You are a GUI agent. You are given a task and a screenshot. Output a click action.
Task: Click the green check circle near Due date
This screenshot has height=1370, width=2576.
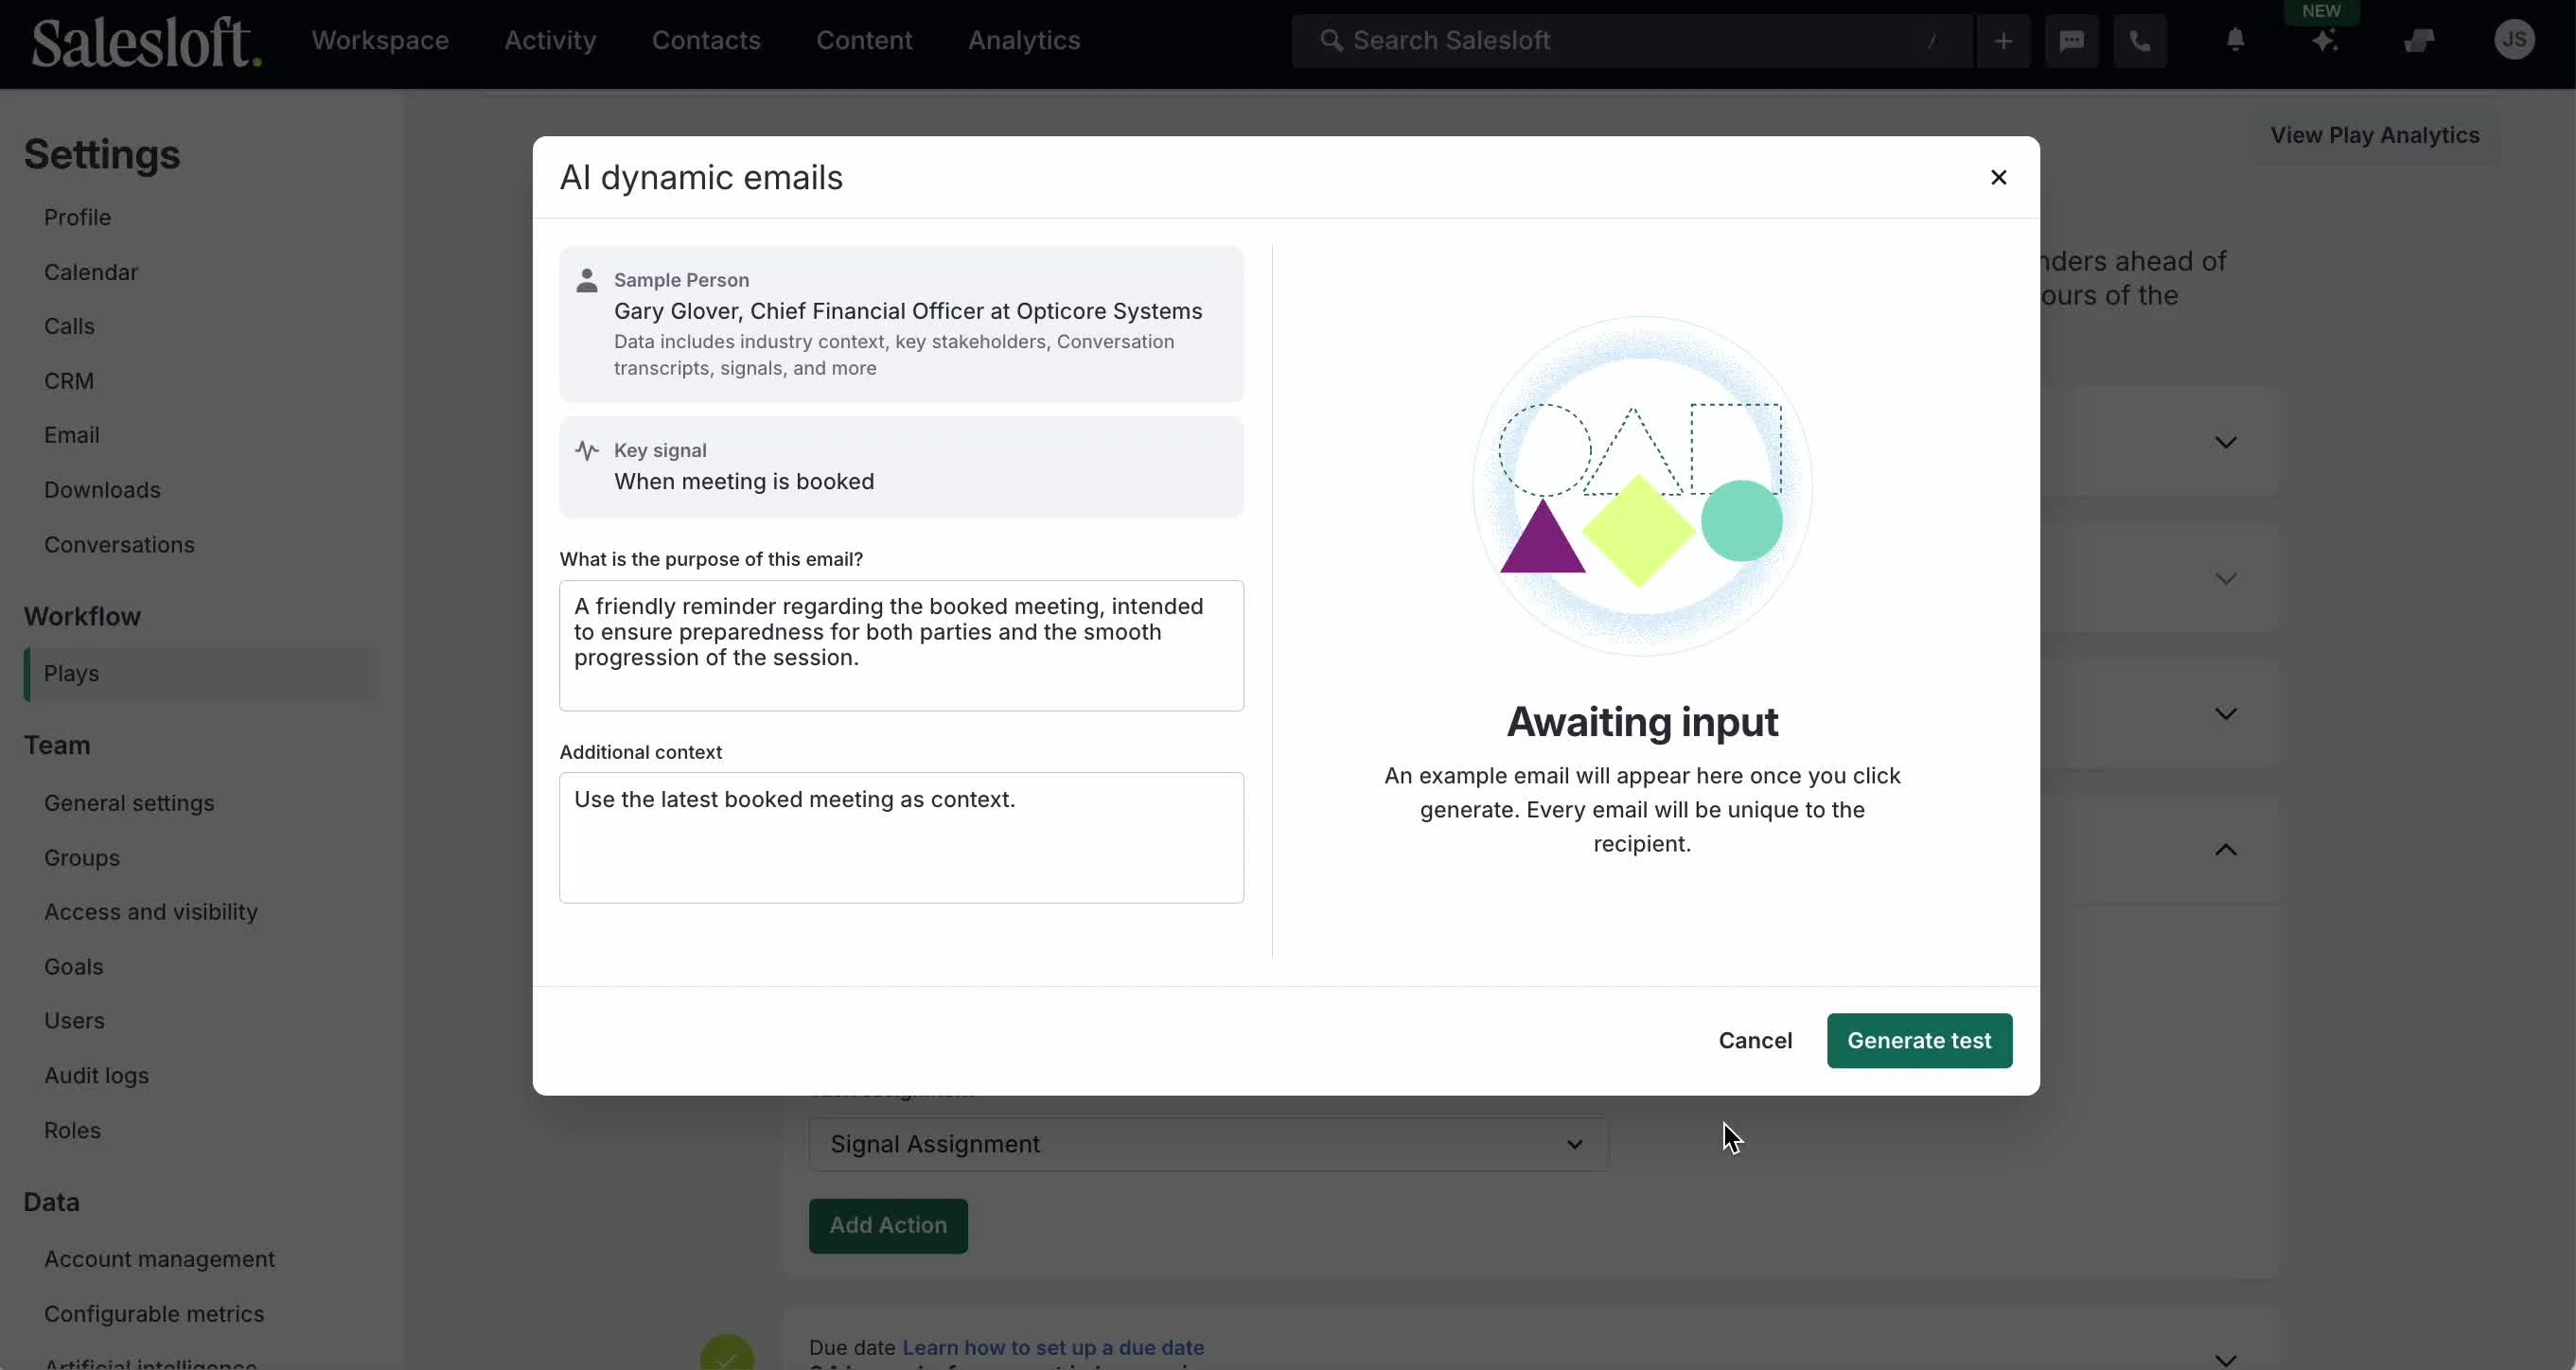pos(727,1353)
